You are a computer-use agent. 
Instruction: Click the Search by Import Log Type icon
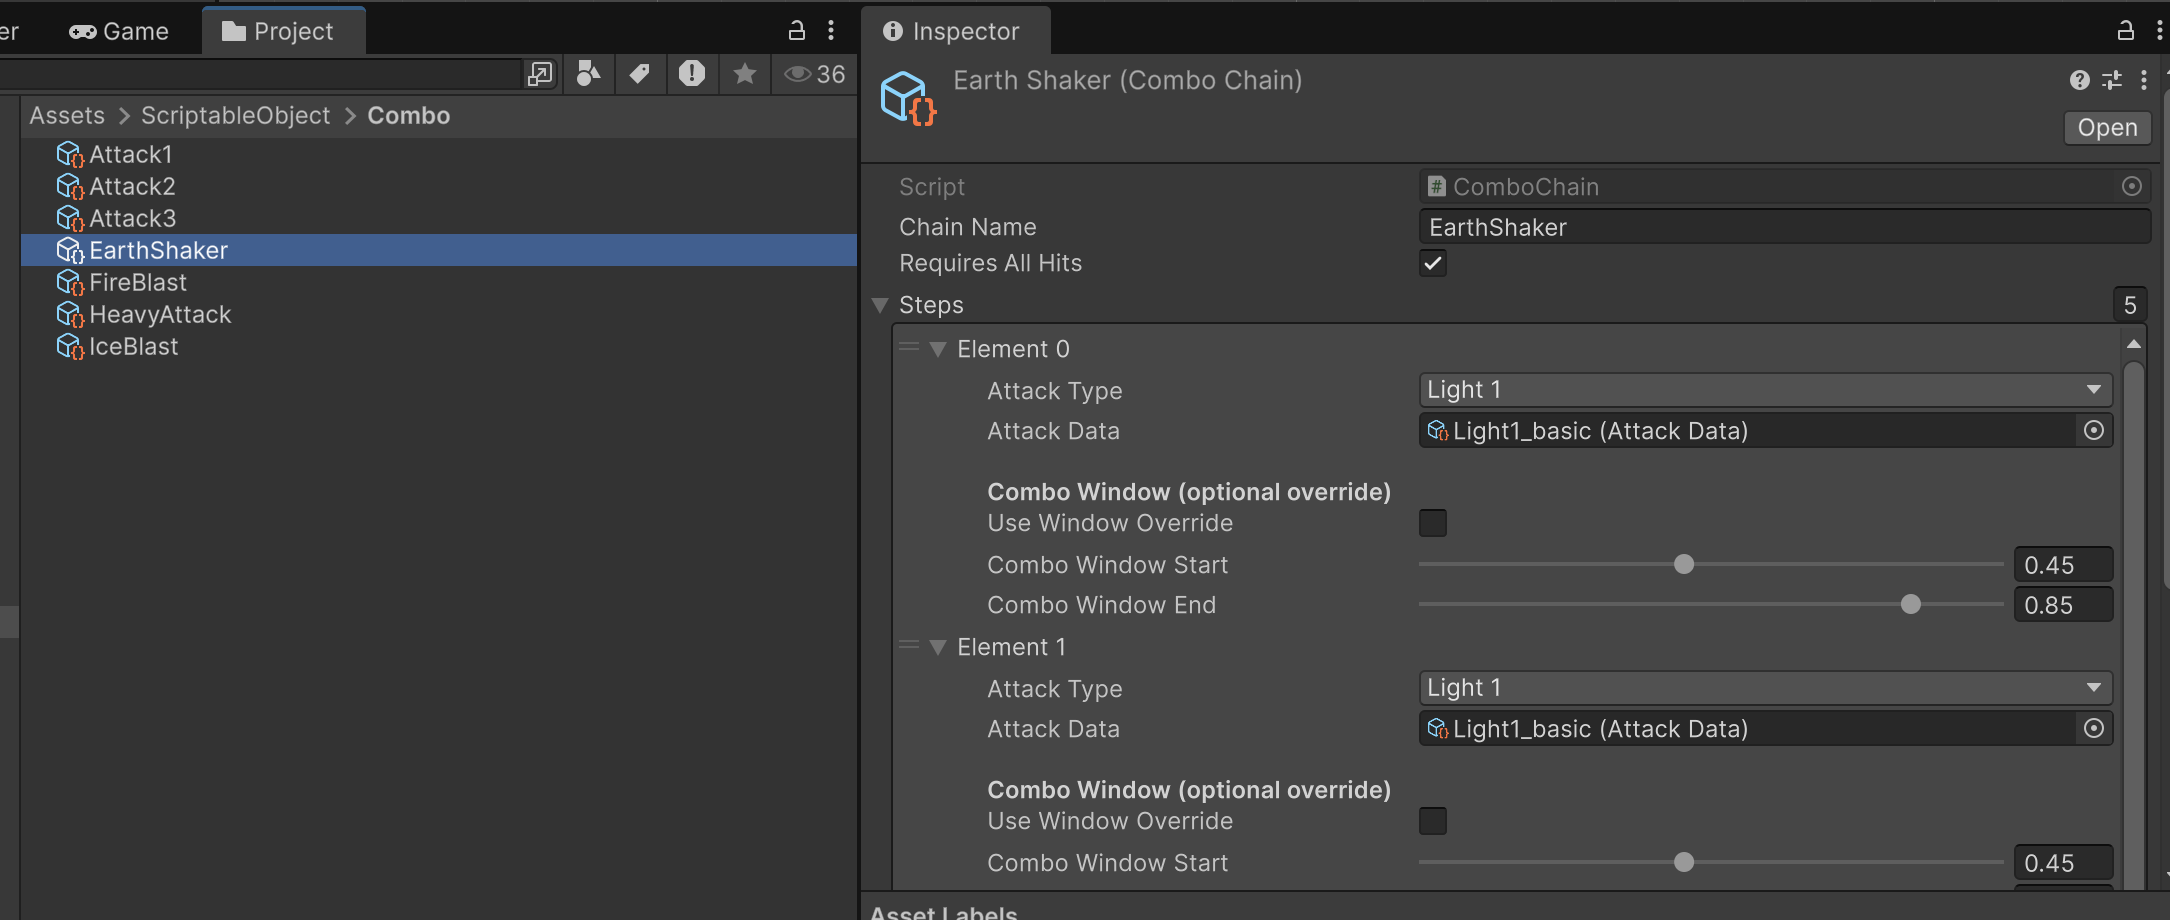pyautogui.click(x=691, y=74)
